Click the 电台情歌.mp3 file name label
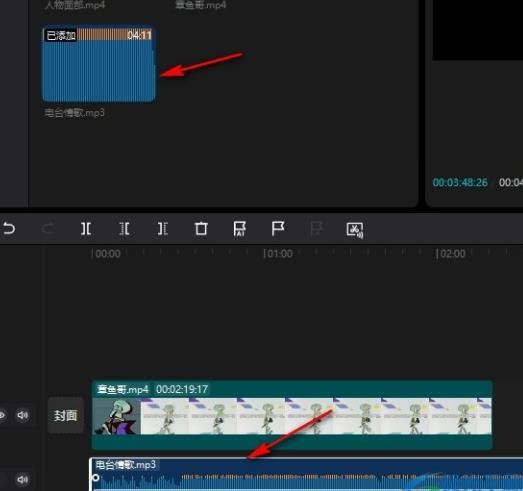Viewport: 523px width, 491px height. 75,113
